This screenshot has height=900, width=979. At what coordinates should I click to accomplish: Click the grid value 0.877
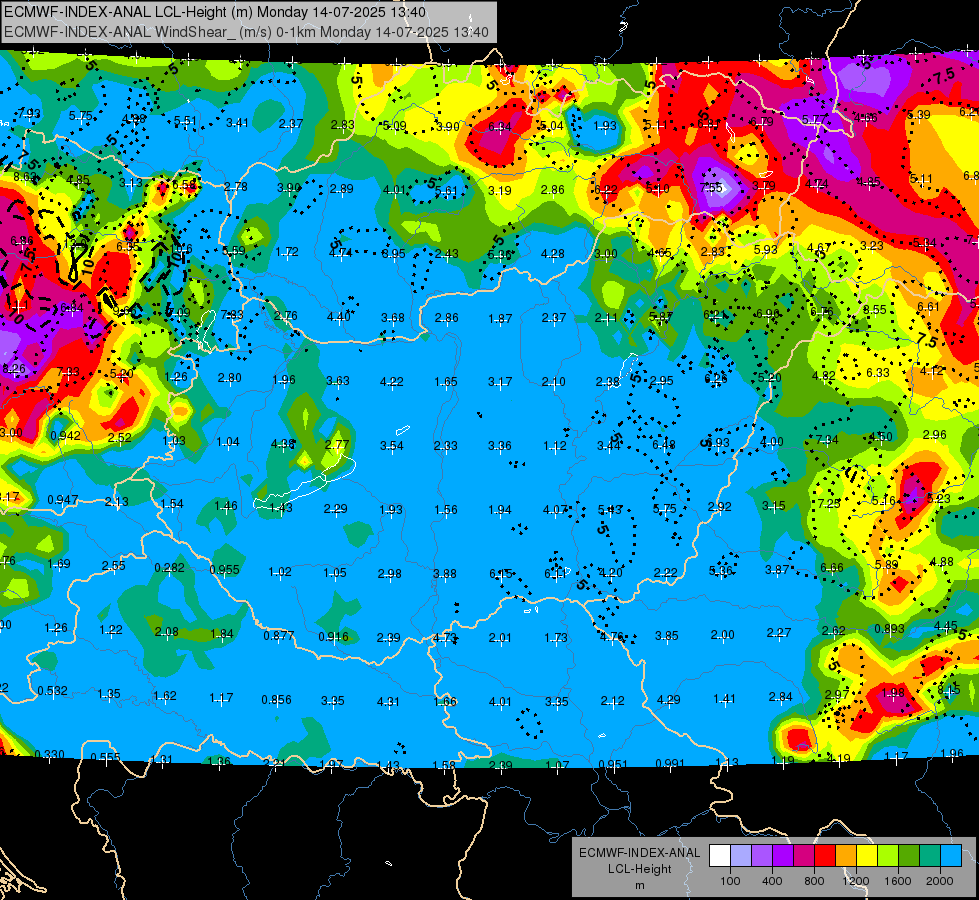point(278,635)
